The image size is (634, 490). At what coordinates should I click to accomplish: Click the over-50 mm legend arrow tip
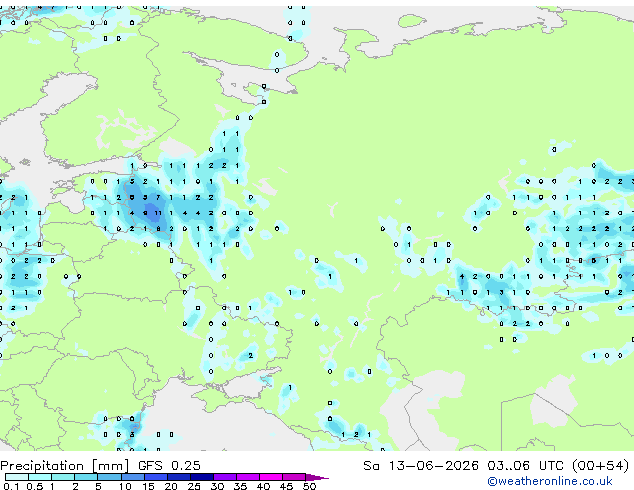pyautogui.click(x=317, y=477)
